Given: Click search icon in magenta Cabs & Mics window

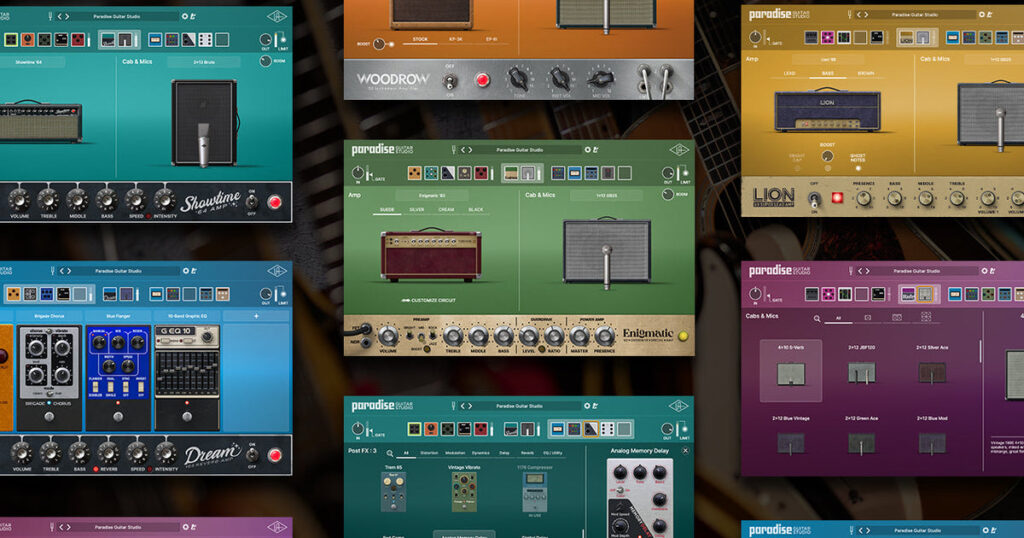Looking at the screenshot, I should (x=816, y=319).
